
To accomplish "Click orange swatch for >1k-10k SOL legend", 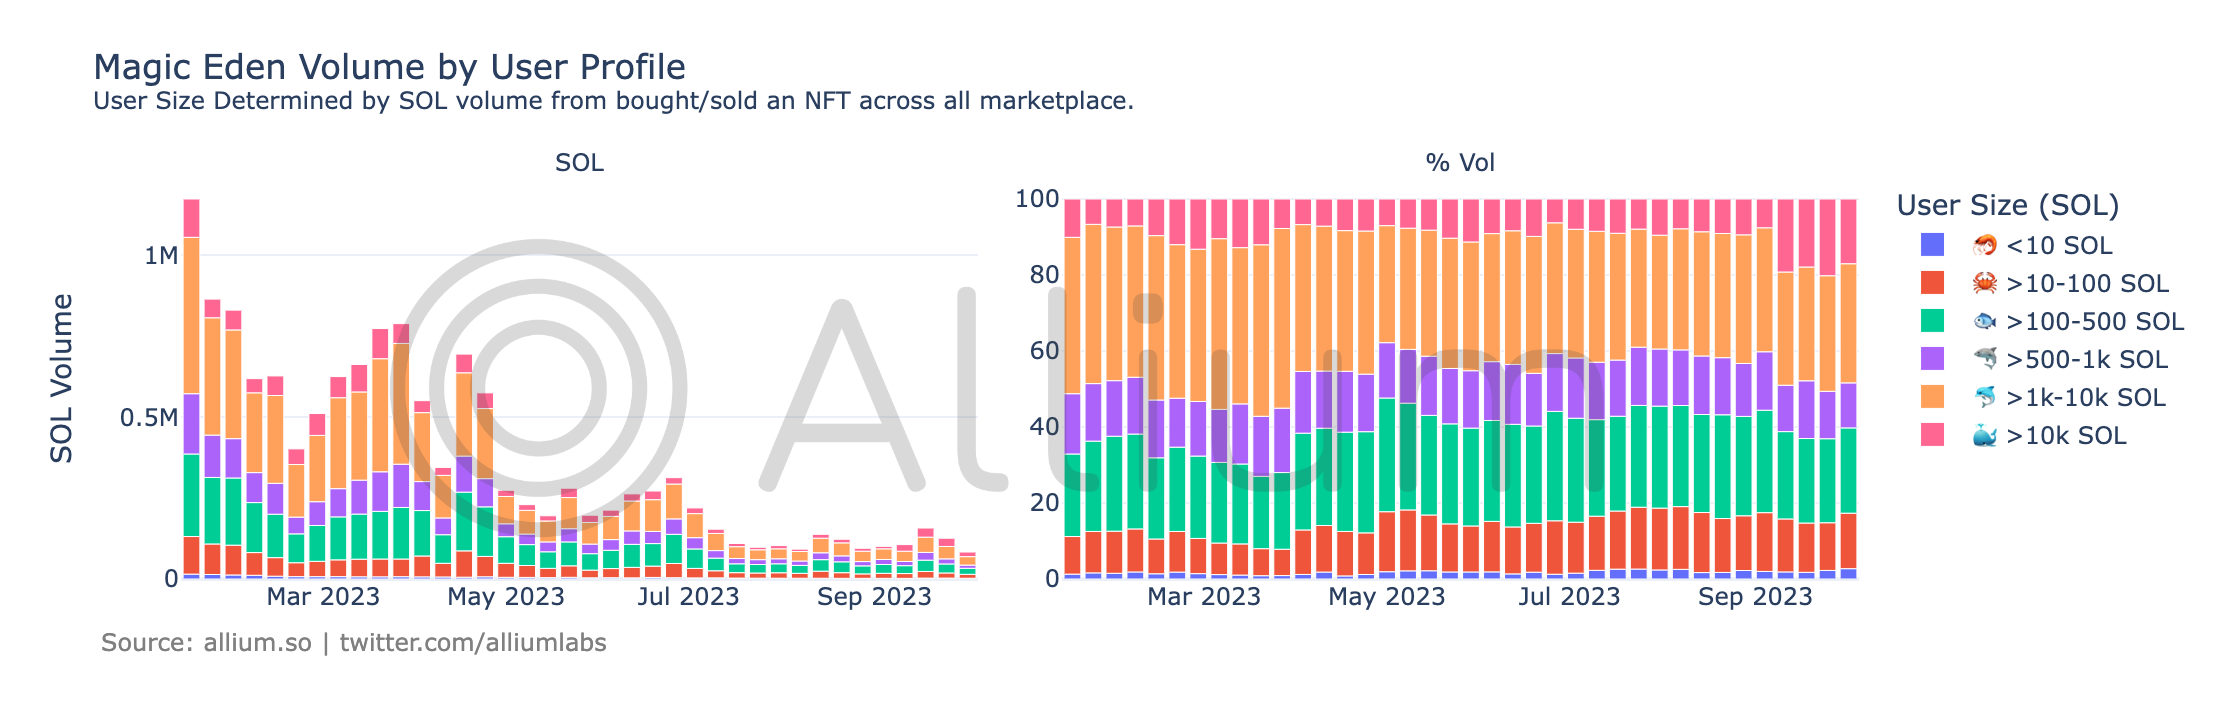I will [1932, 397].
